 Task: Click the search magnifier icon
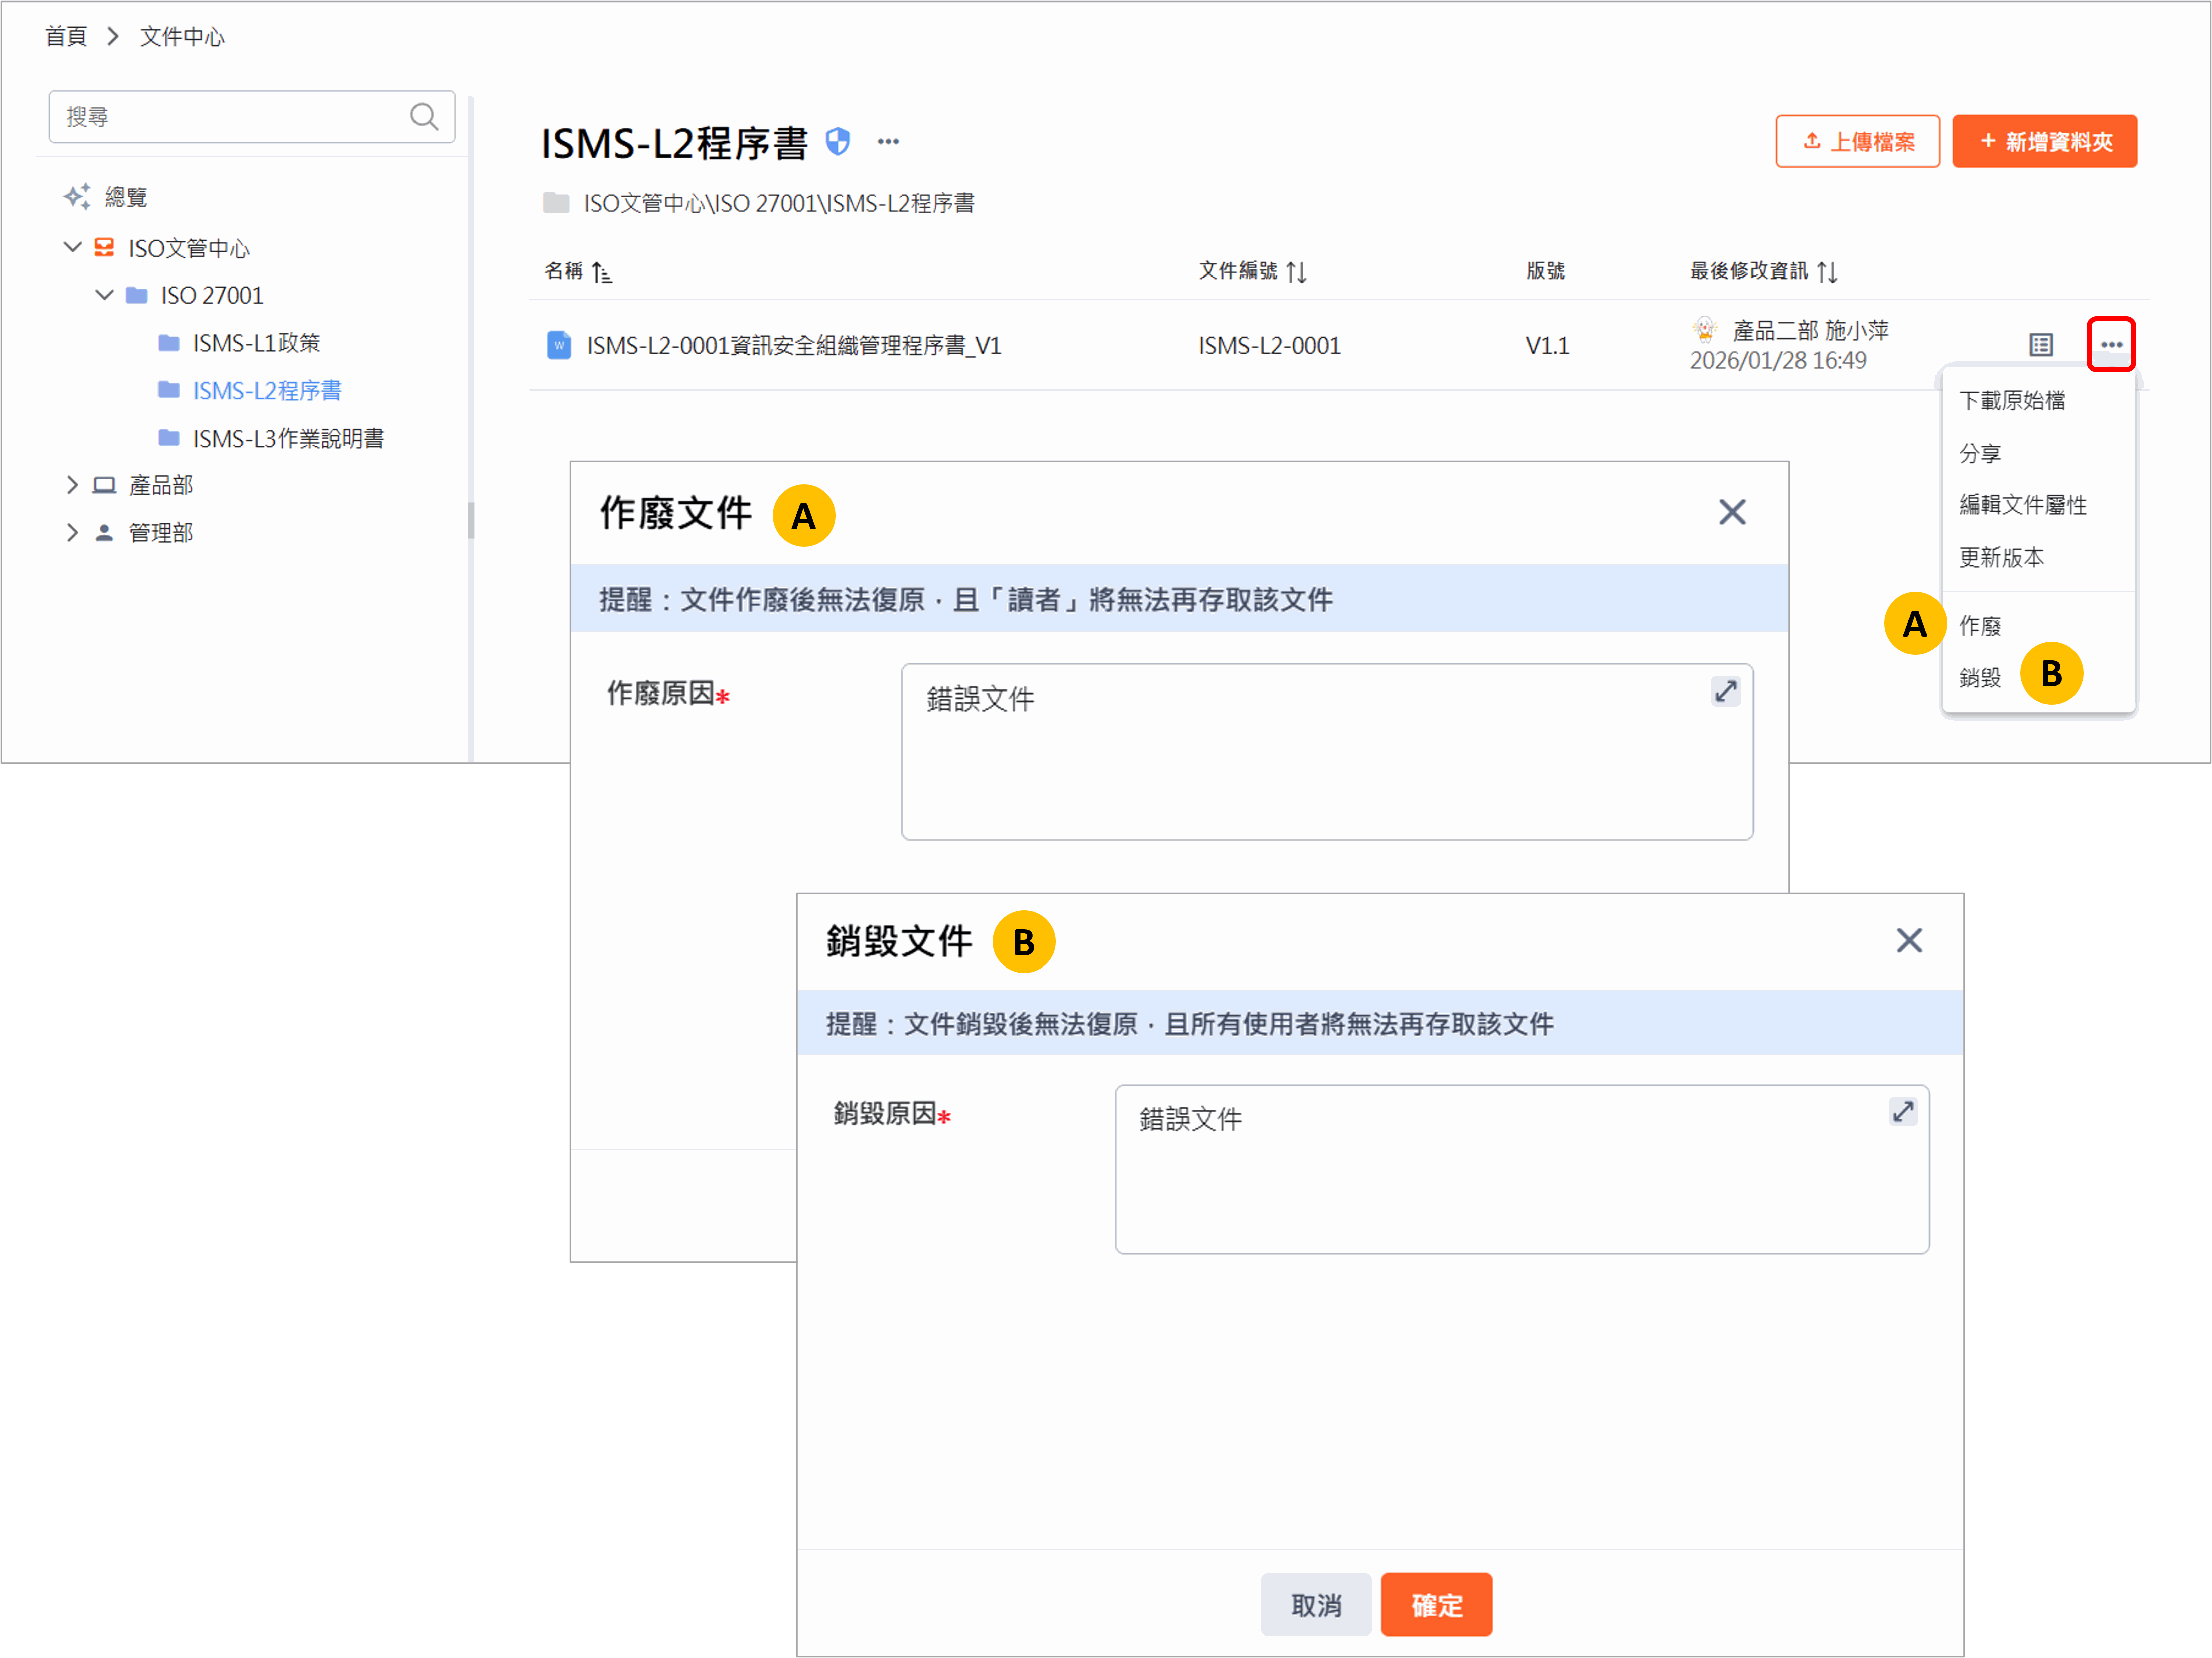pos(424,117)
